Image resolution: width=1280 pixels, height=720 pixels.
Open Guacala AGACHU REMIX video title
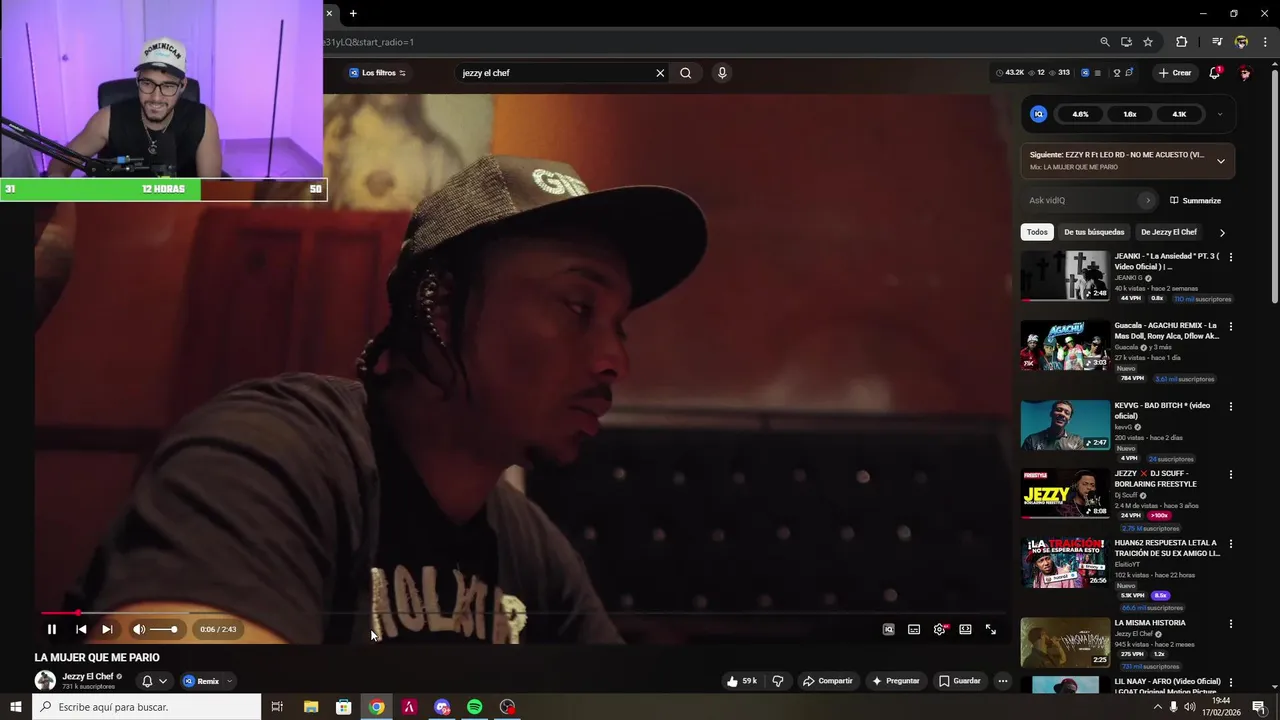(1167, 331)
